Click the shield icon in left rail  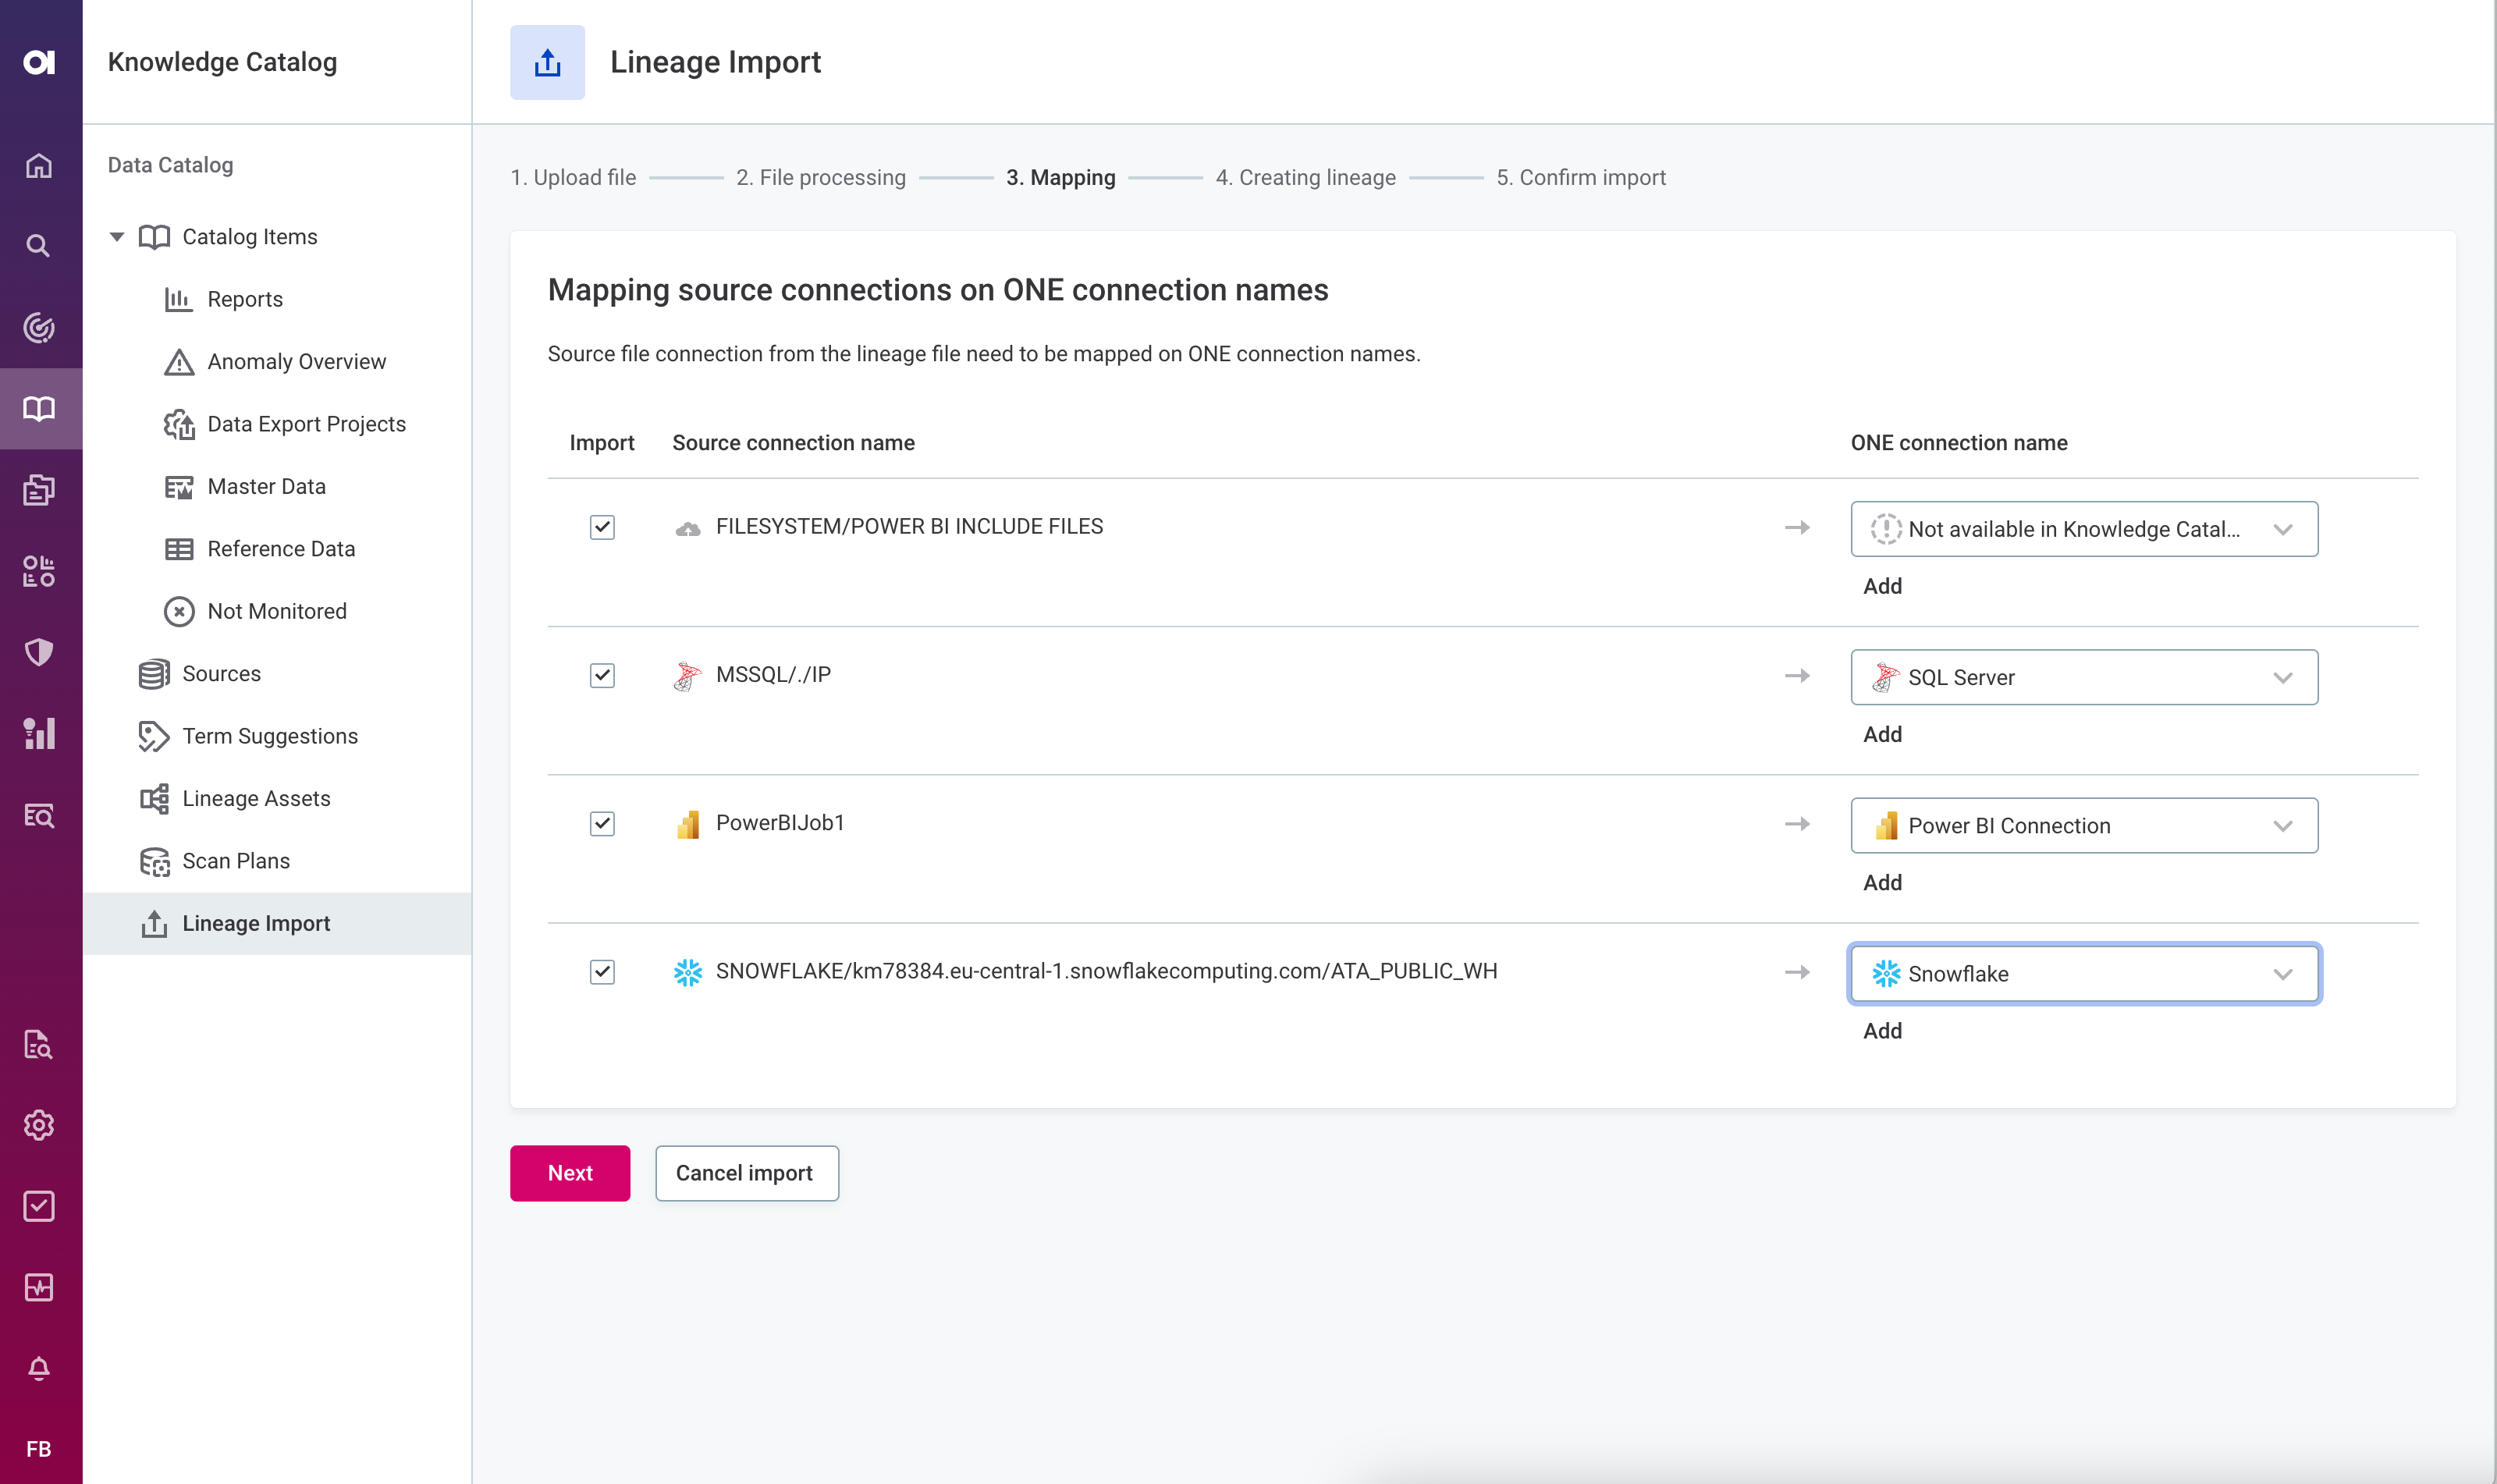click(x=39, y=652)
